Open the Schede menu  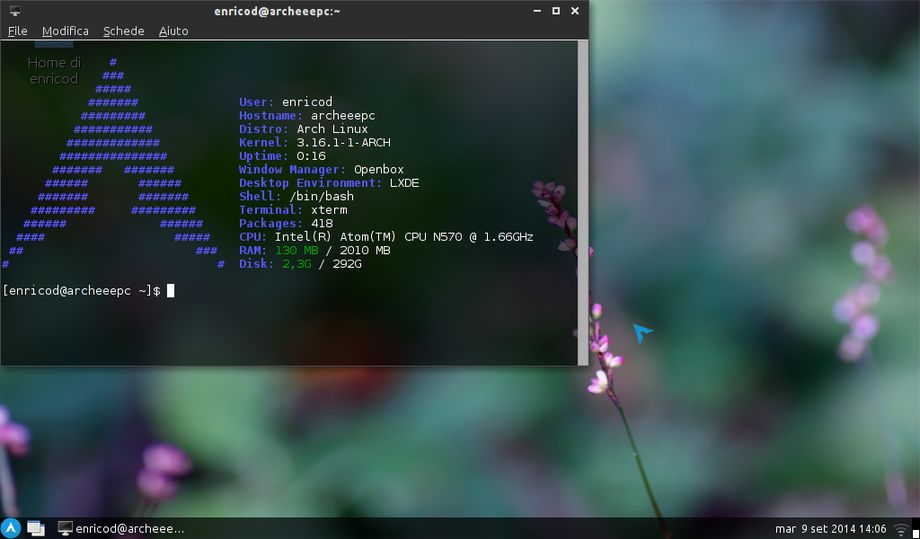(123, 31)
